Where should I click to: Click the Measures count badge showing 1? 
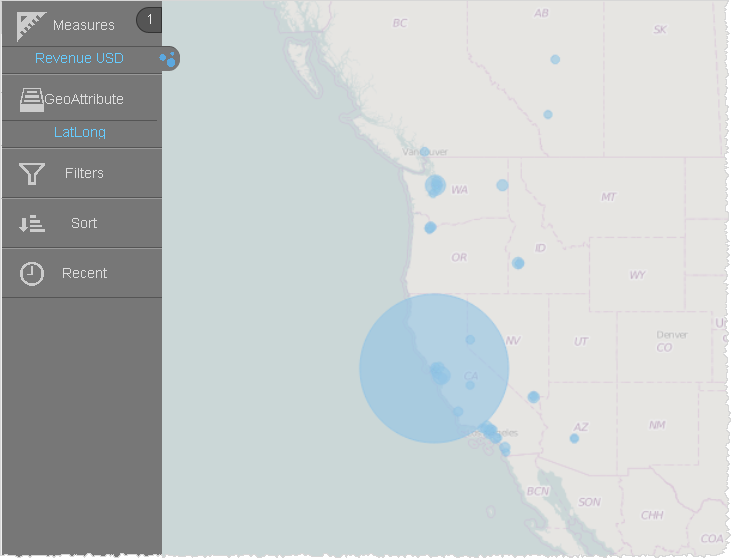point(149,20)
